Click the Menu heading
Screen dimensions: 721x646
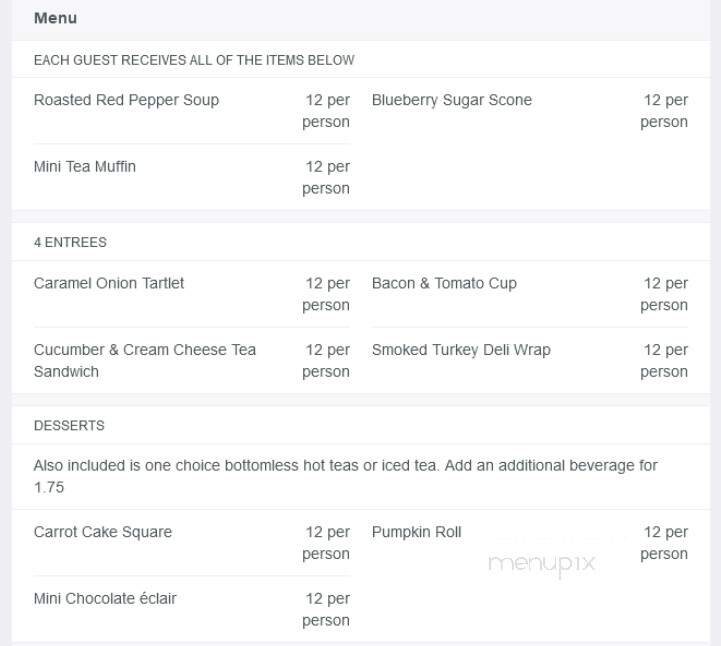click(x=55, y=18)
